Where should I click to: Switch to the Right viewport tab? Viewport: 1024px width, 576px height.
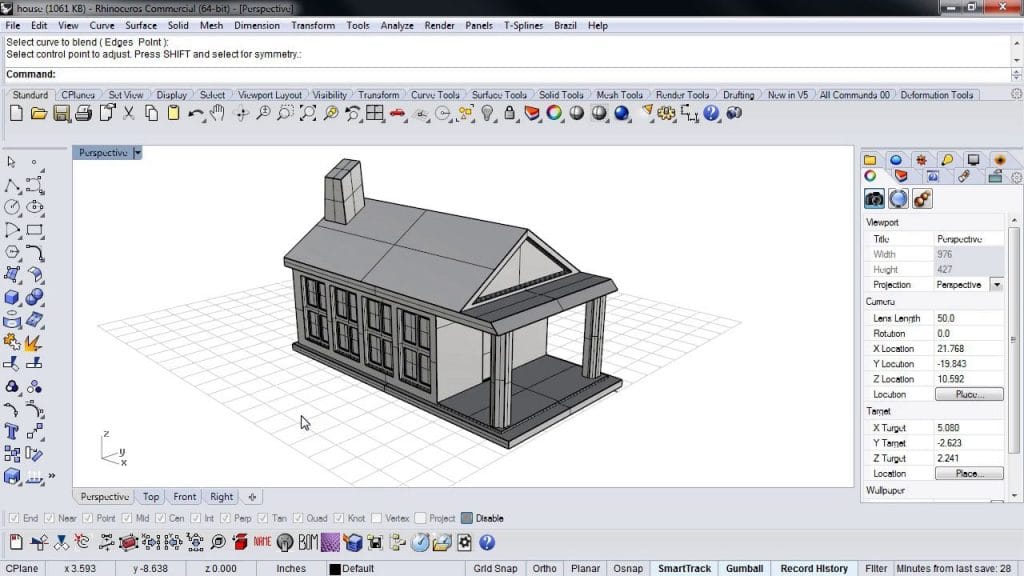pos(221,496)
